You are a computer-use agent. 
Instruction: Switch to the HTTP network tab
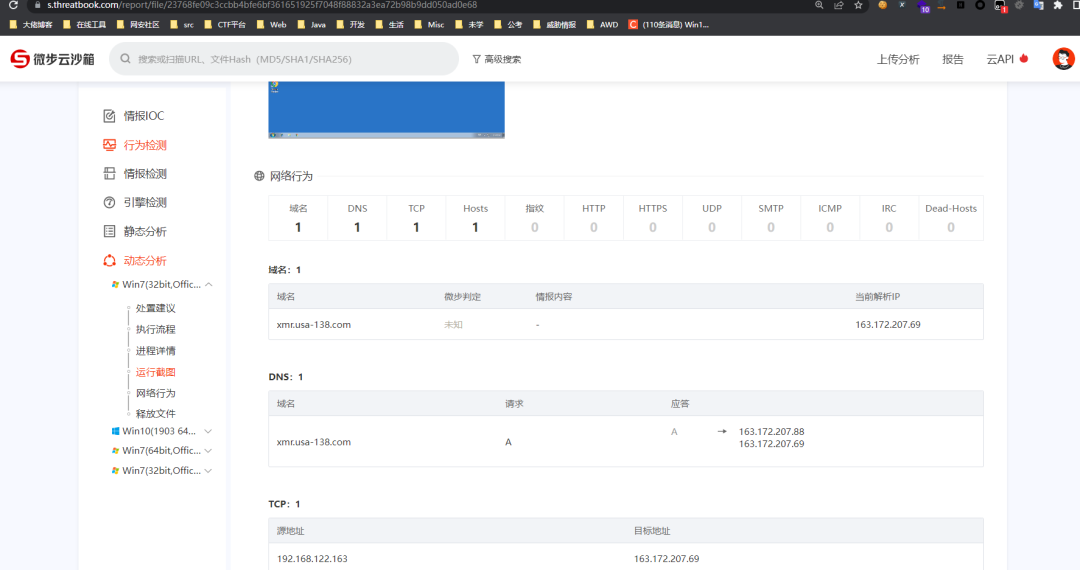click(594, 218)
